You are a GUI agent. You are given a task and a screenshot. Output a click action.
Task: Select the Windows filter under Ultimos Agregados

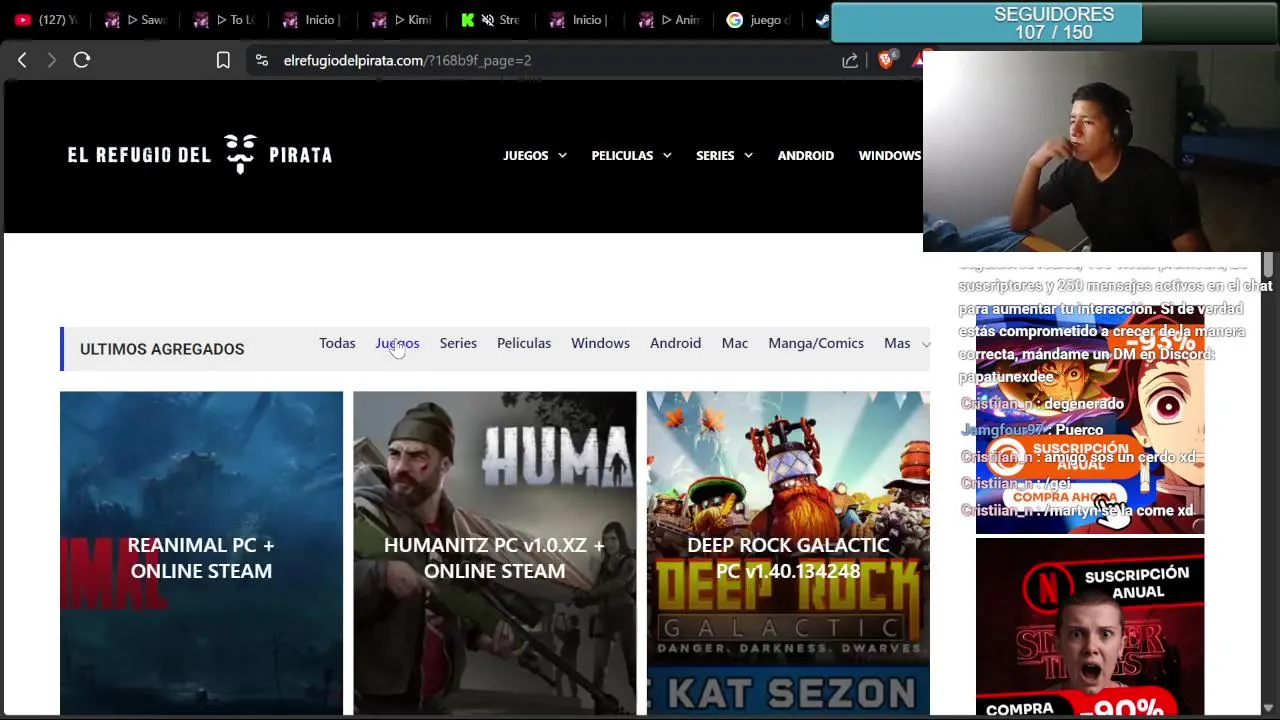pyautogui.click(x=600, y=343)
